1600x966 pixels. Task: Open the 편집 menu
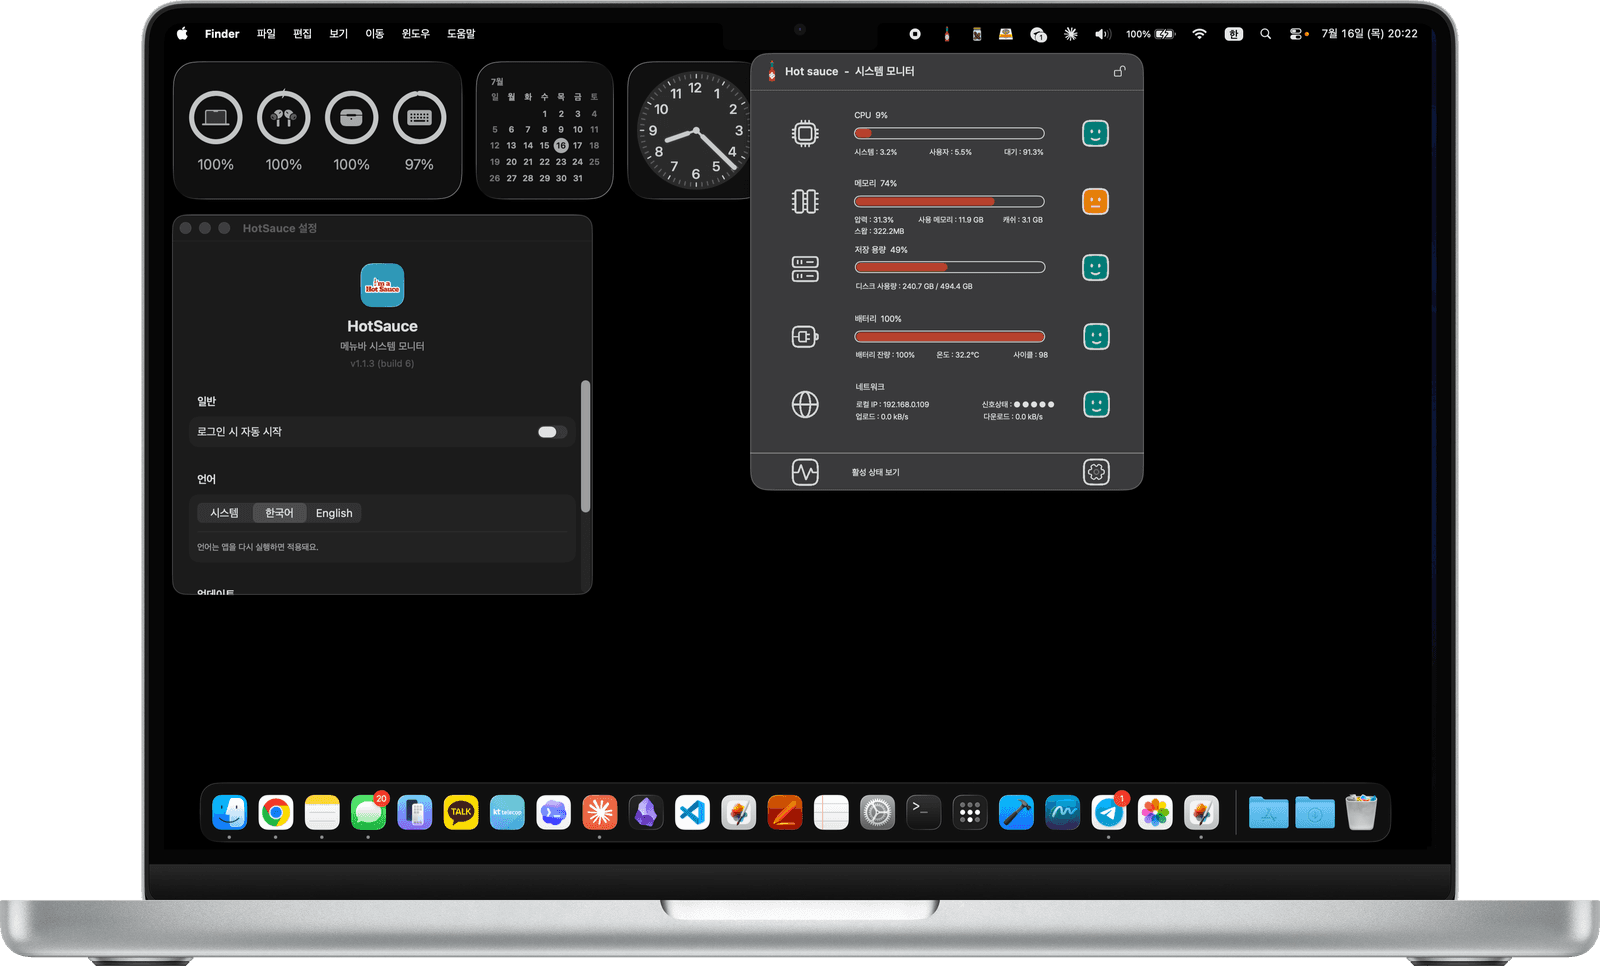click(302, 34)
